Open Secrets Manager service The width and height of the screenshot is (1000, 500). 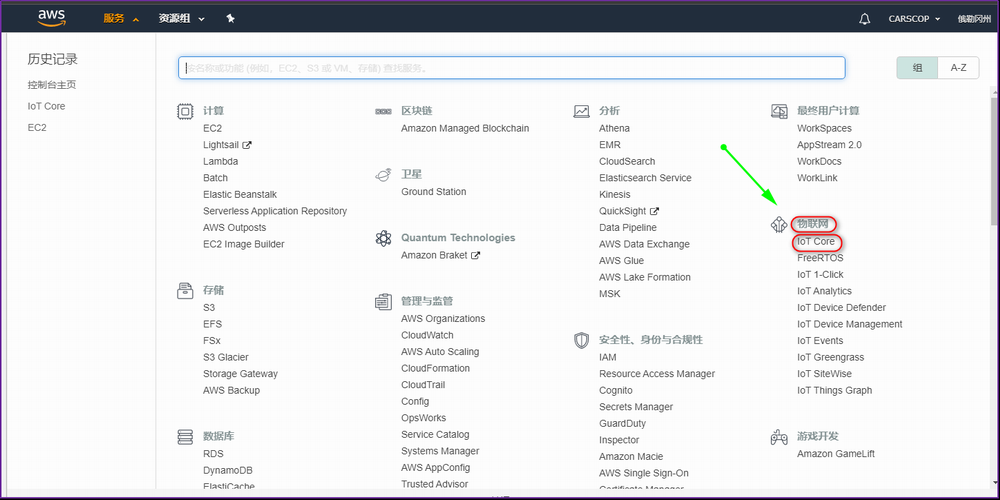(636, 407)
